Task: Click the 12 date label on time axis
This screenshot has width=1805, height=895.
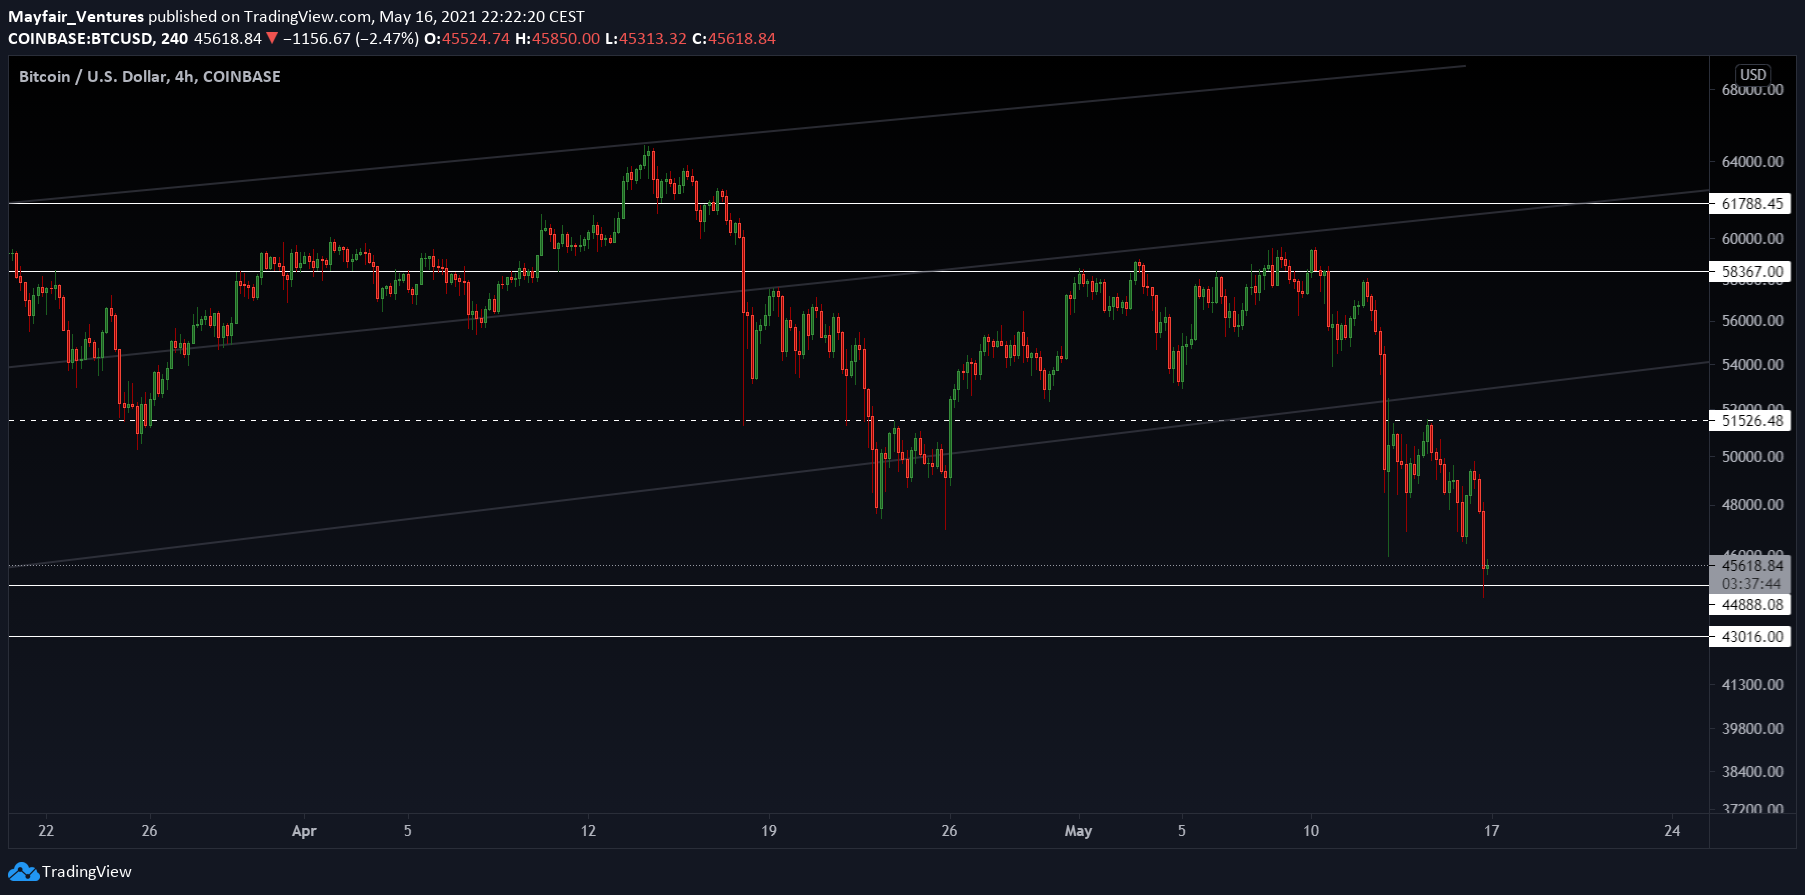Action: pyautogui.click(x=588, y=831)
